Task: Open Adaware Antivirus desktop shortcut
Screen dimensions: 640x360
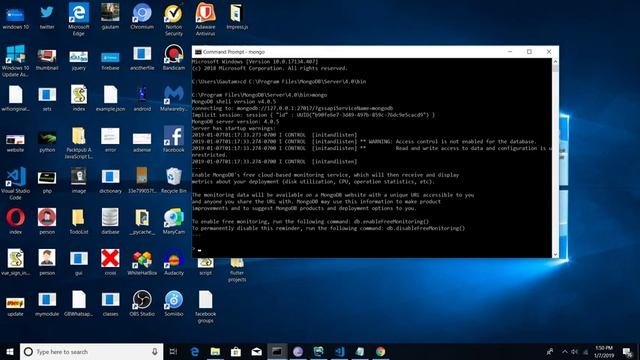Action: point(205,19)
